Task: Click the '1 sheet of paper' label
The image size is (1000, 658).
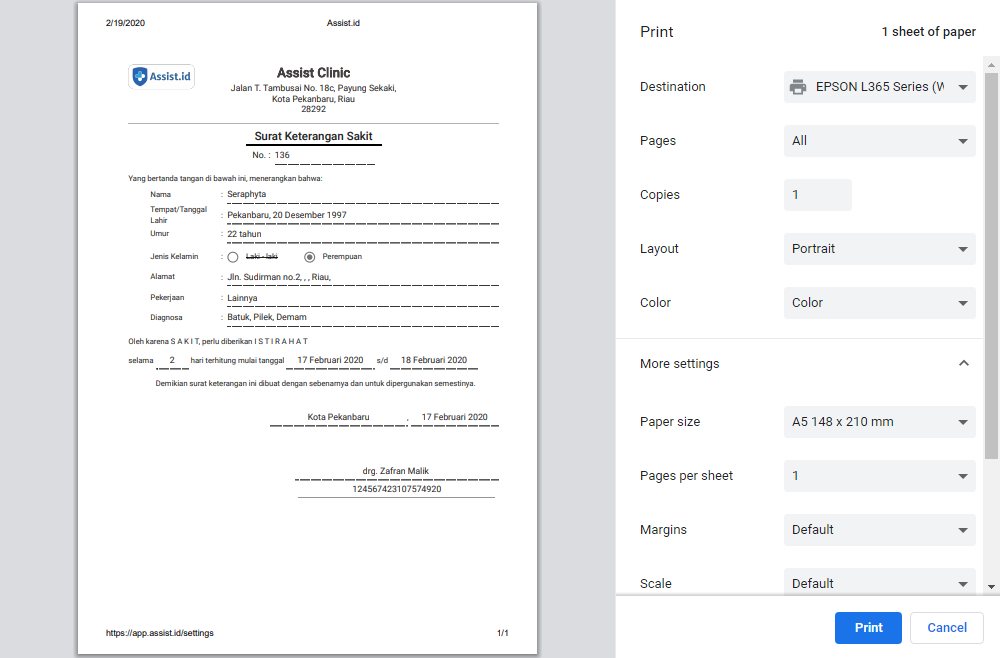Action: tap(929, 32)
